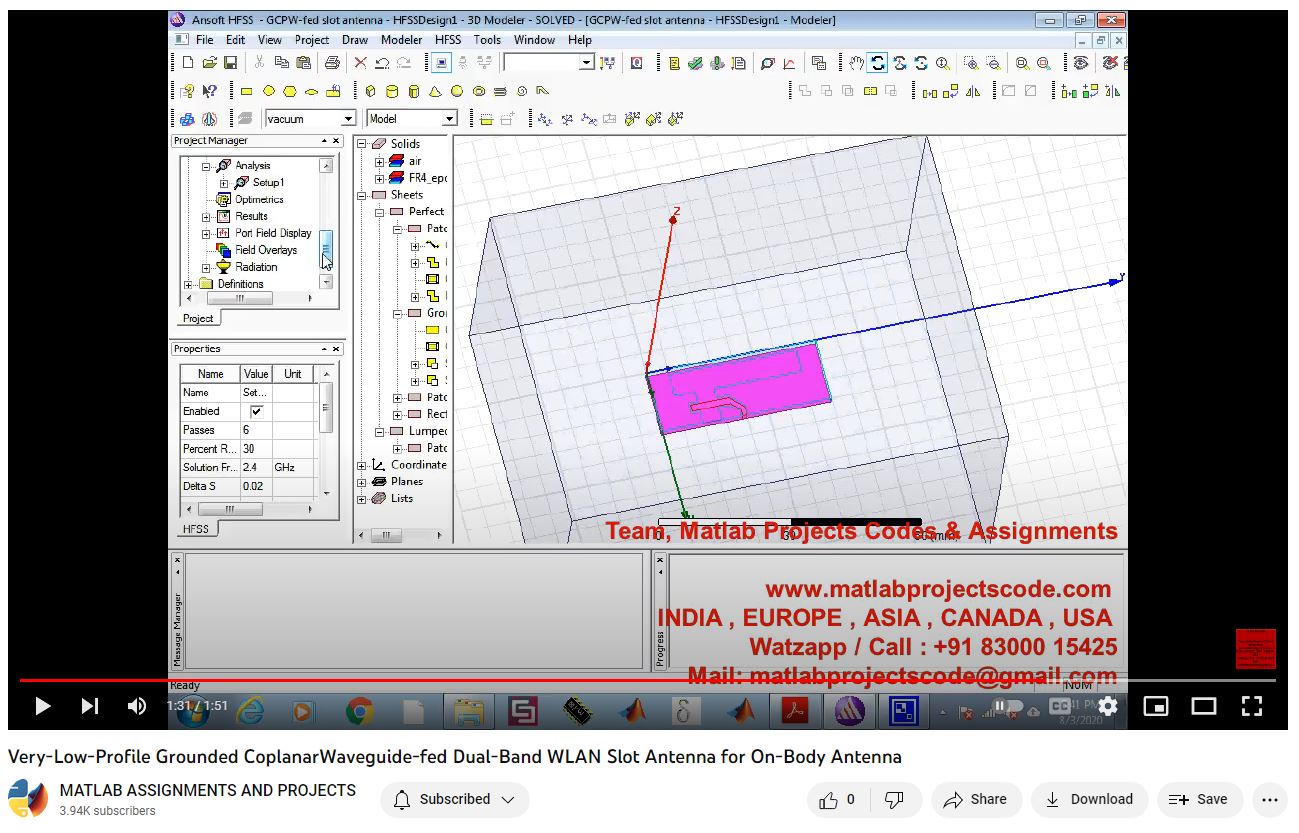Click the Draw cylinder tool
Screen dimensions: 1299x833
pos(391,91)
